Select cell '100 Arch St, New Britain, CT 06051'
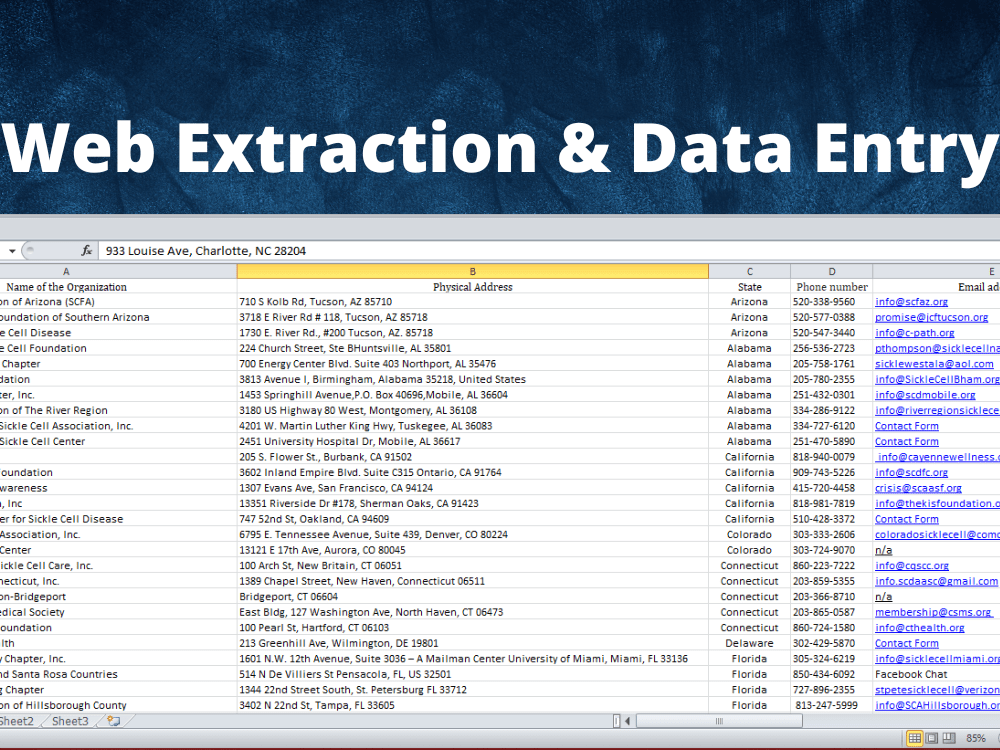1000x750 pixels. 473,566
